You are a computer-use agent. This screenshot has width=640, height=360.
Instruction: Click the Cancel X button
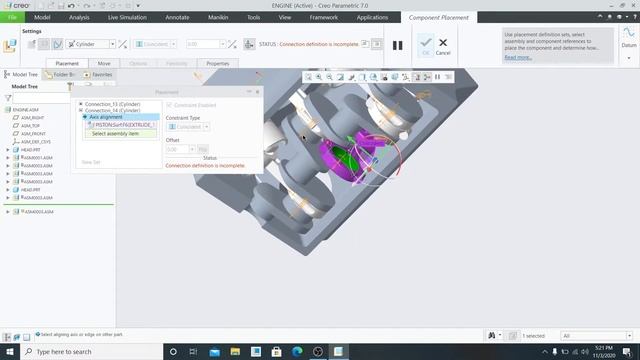(x=443, y=46)
